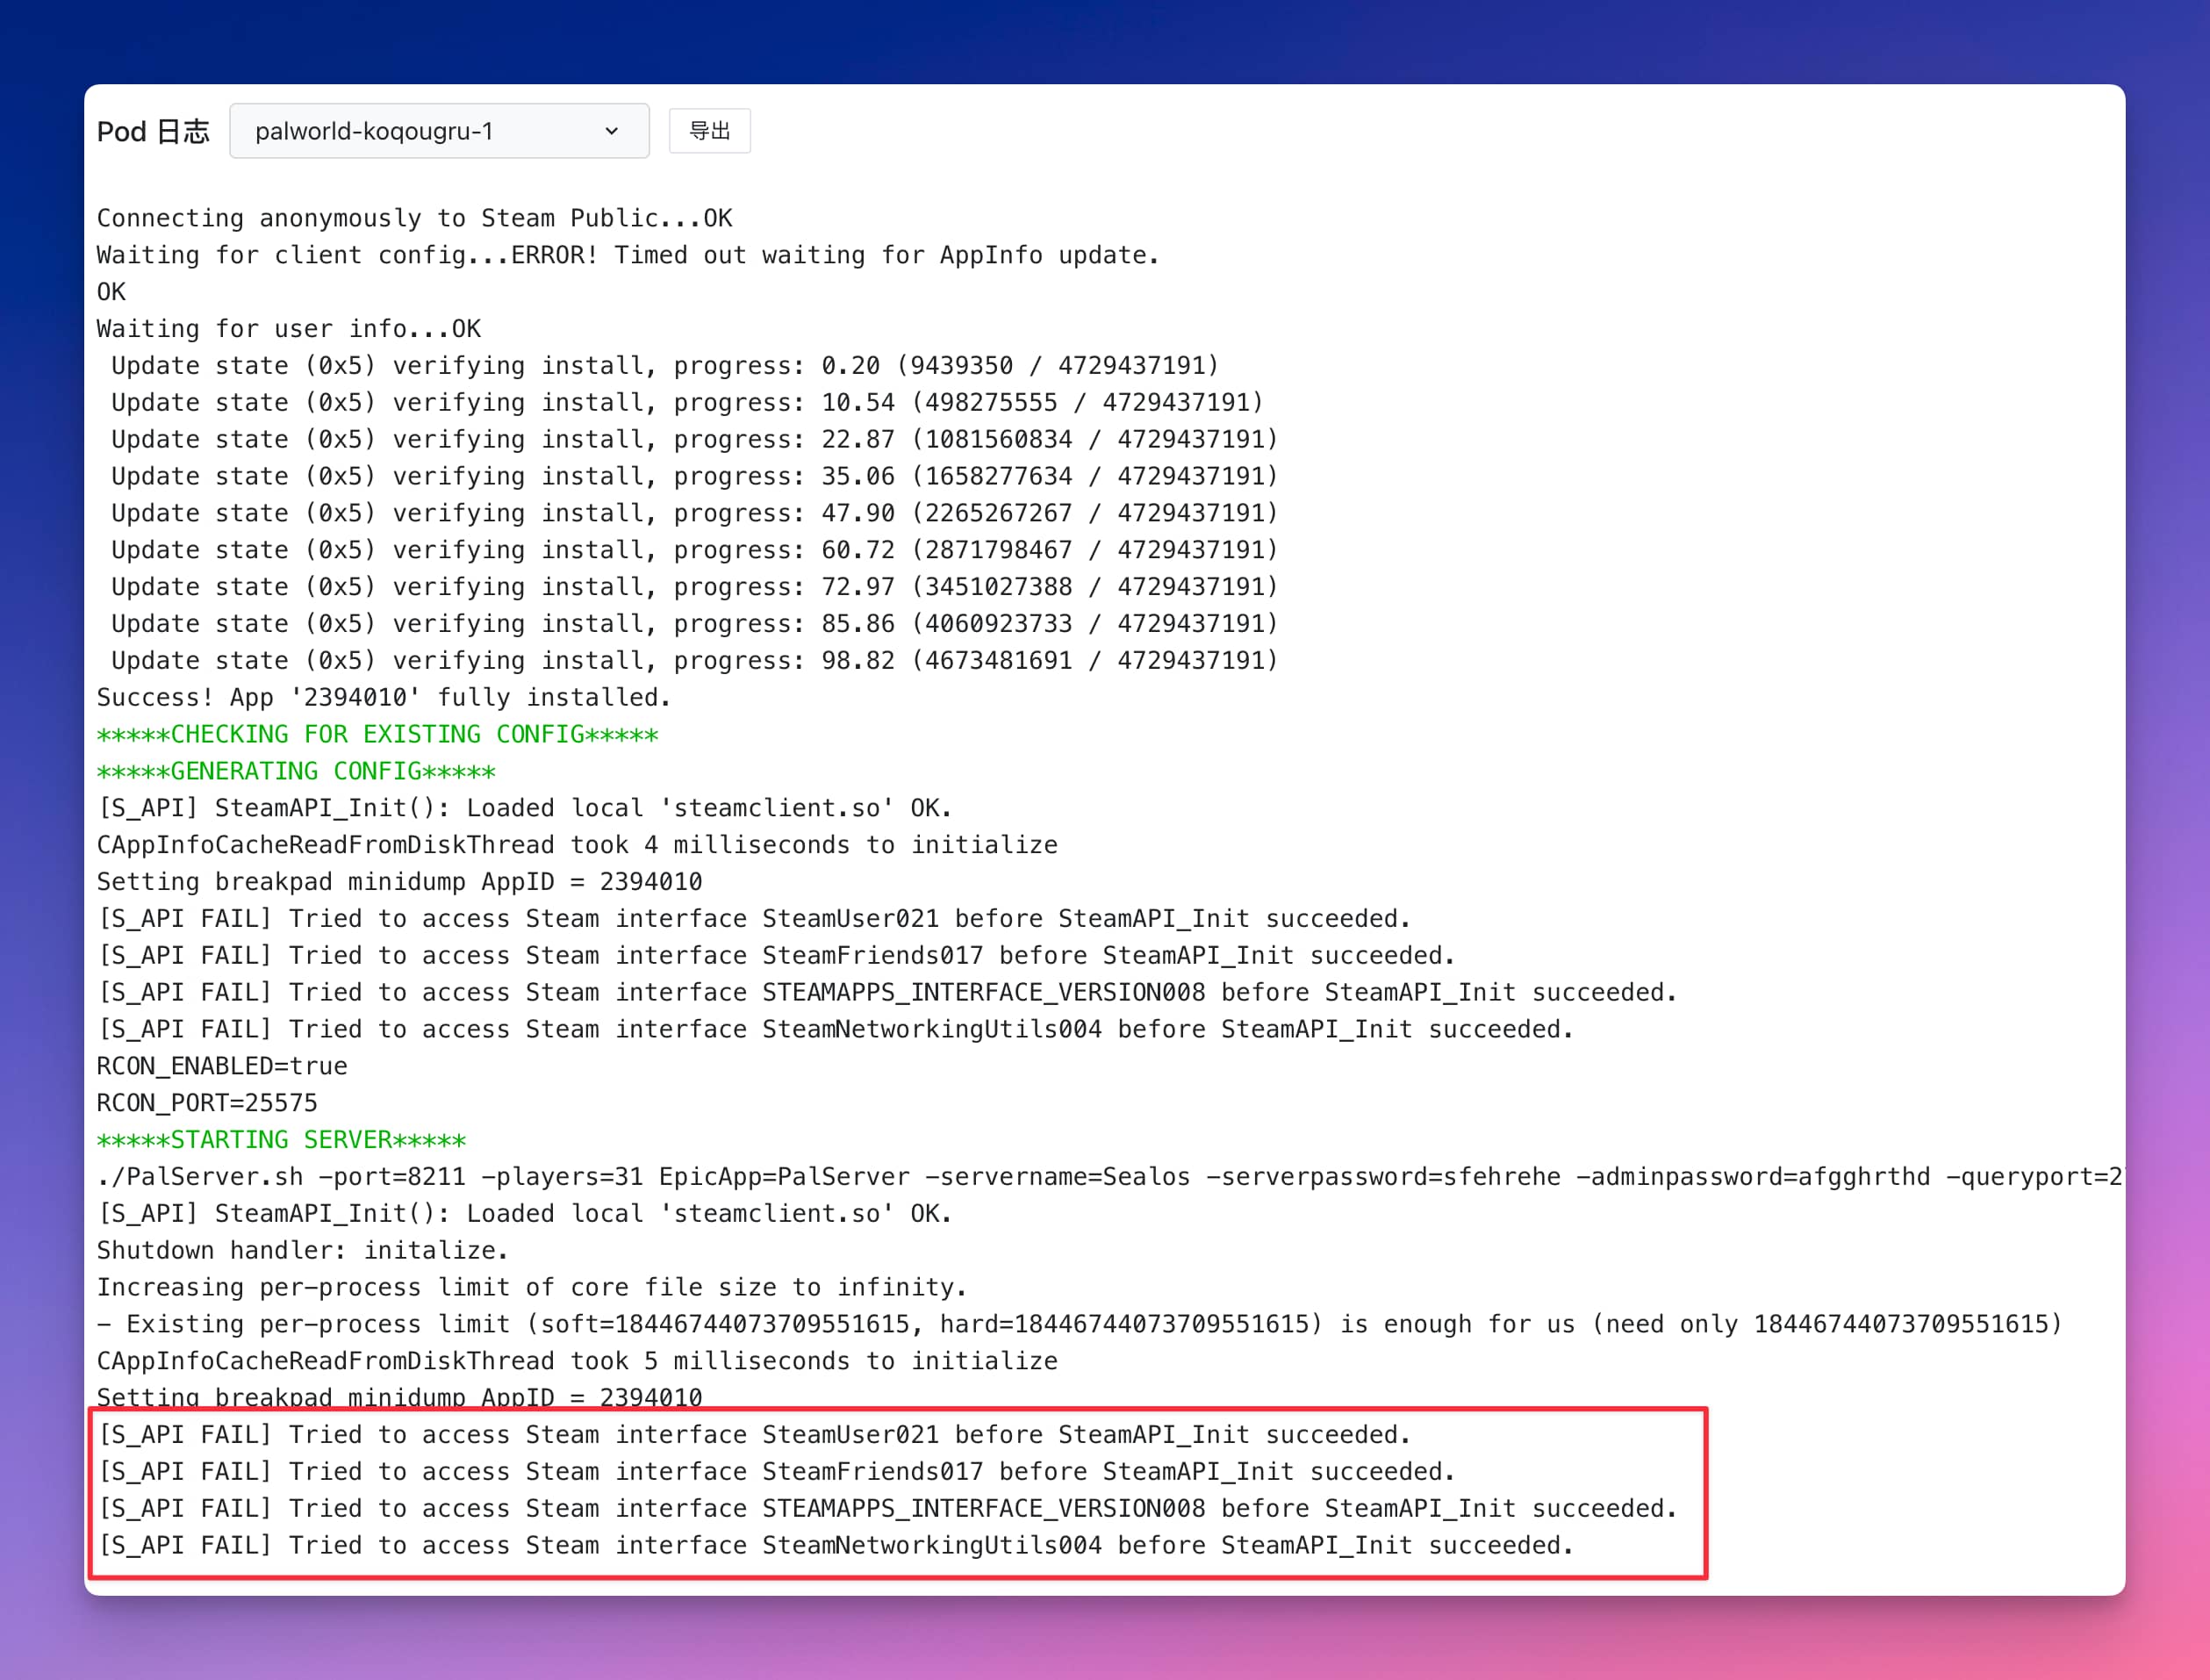Click log line with progress: 0.20
2210x1680 pixels.
[x=665, y=366]
